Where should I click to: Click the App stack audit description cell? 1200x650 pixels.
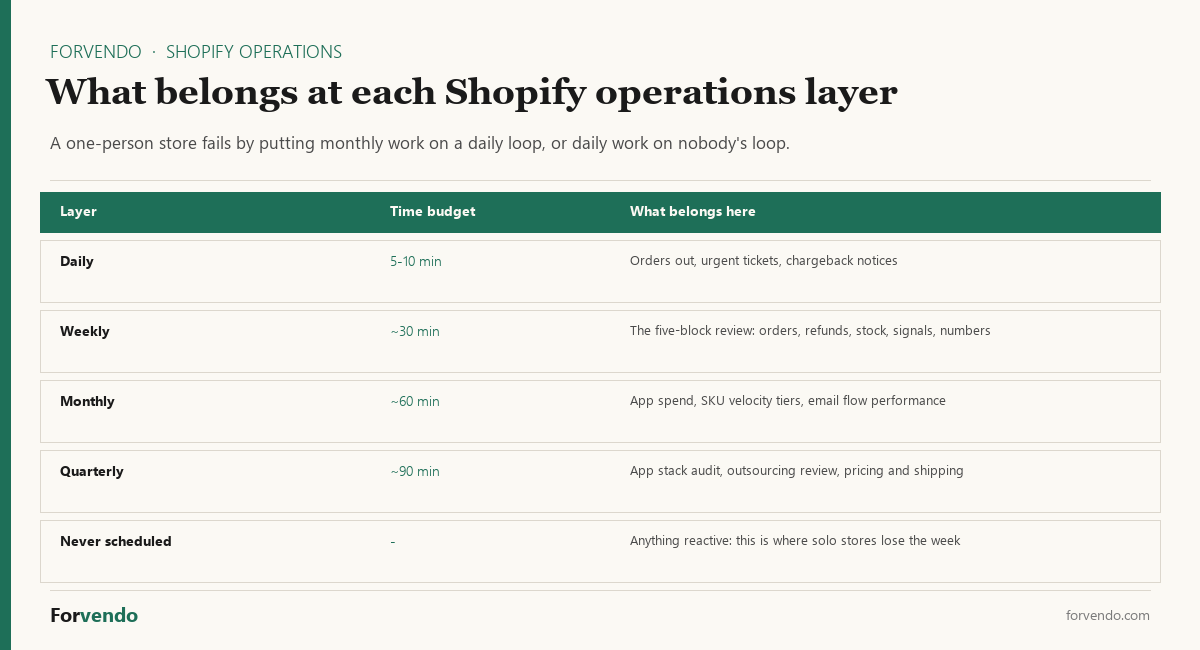click(797, 471)
